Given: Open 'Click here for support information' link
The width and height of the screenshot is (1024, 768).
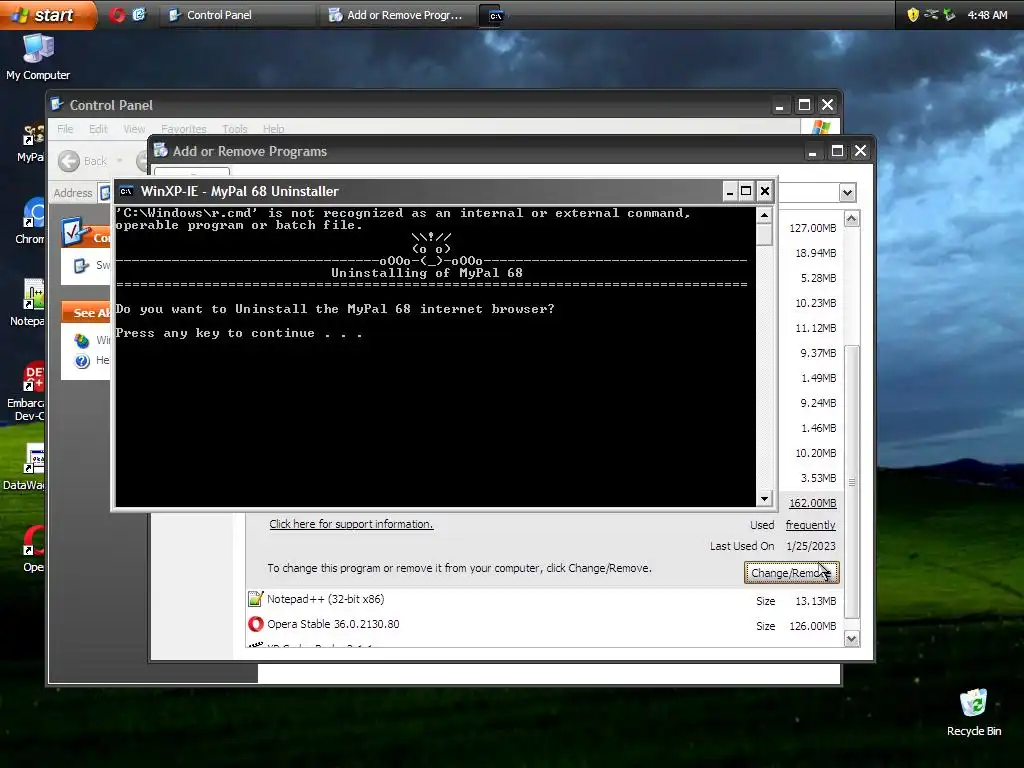Looking at the screenshot, I should click(x=351, y=524).
